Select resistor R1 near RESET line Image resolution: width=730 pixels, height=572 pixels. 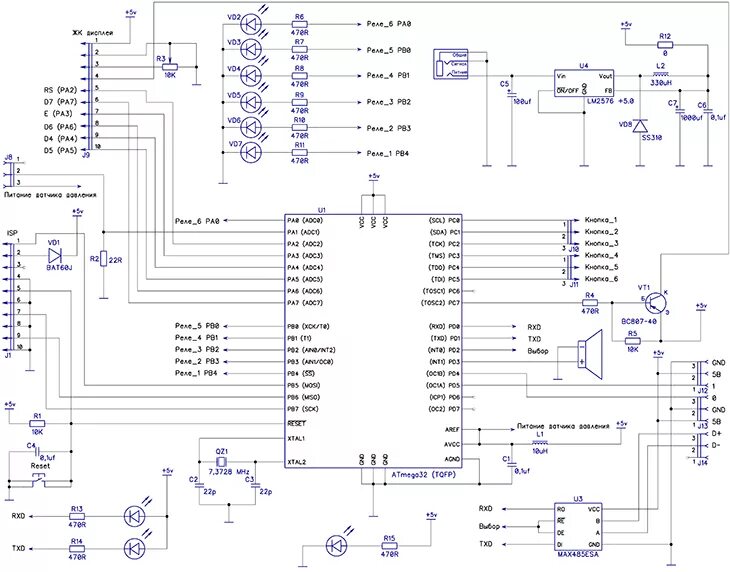[37, 423]
